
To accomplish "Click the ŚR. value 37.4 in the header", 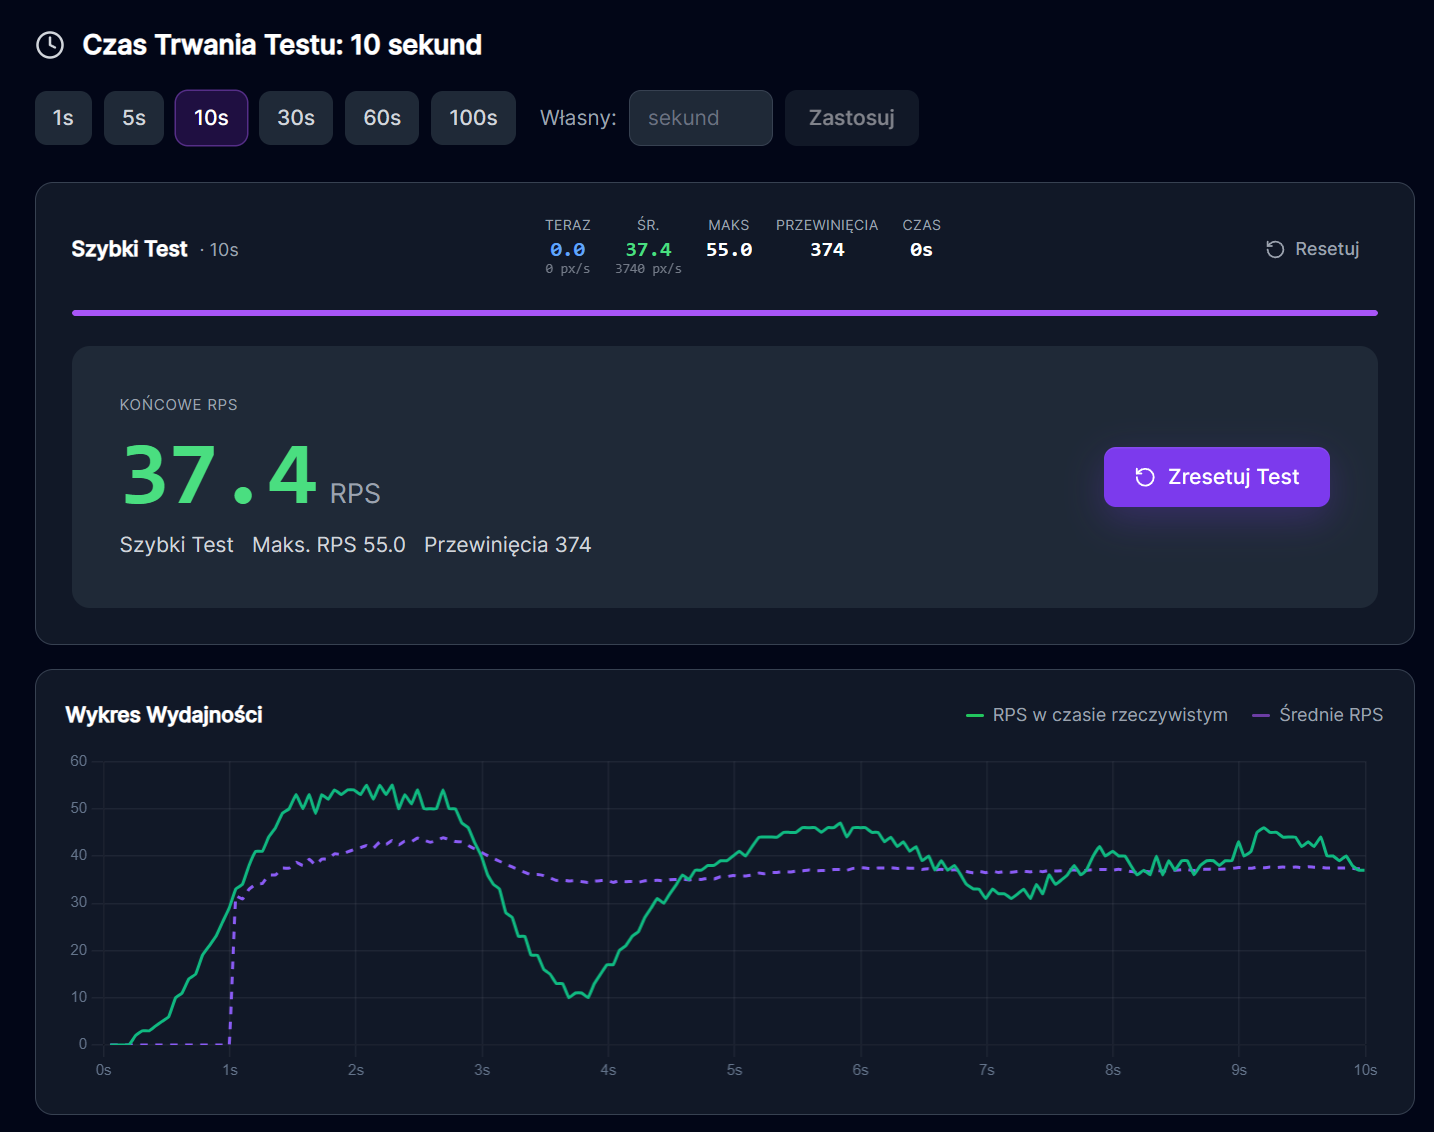I will (x=648, y=250).
